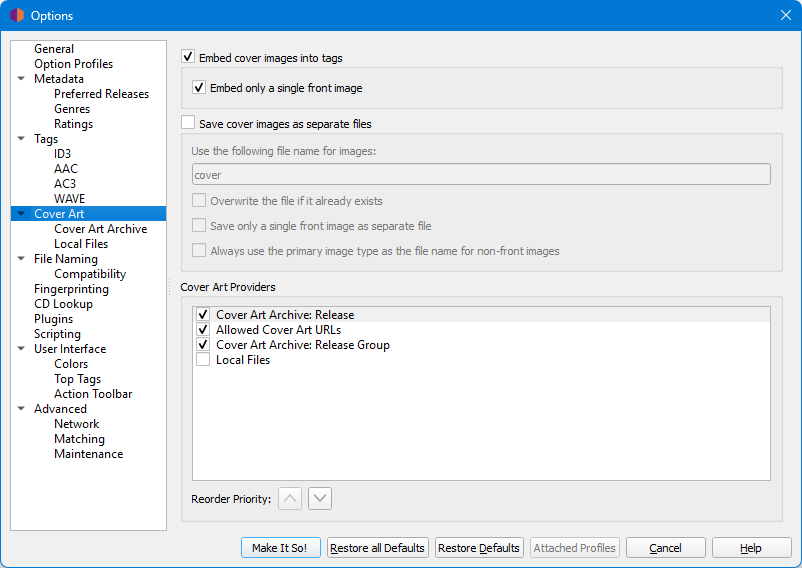The width and height of the screenshot is (802, 568).
Task: Open the AC3 tag settings
Action: 65,184
